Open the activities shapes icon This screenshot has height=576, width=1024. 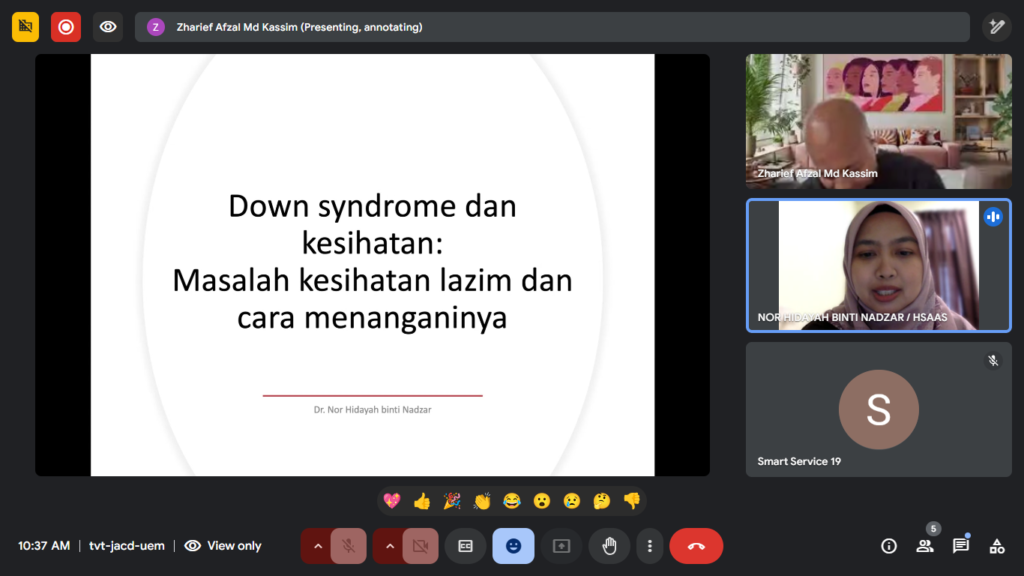[997, 546]
